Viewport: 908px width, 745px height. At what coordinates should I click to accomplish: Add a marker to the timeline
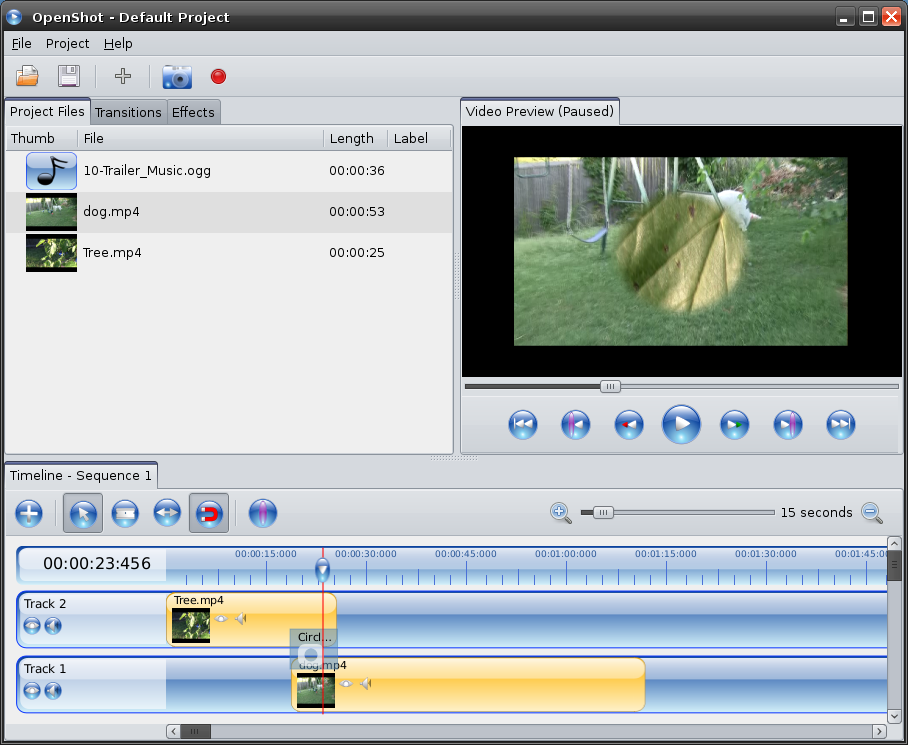coord(262,514)
